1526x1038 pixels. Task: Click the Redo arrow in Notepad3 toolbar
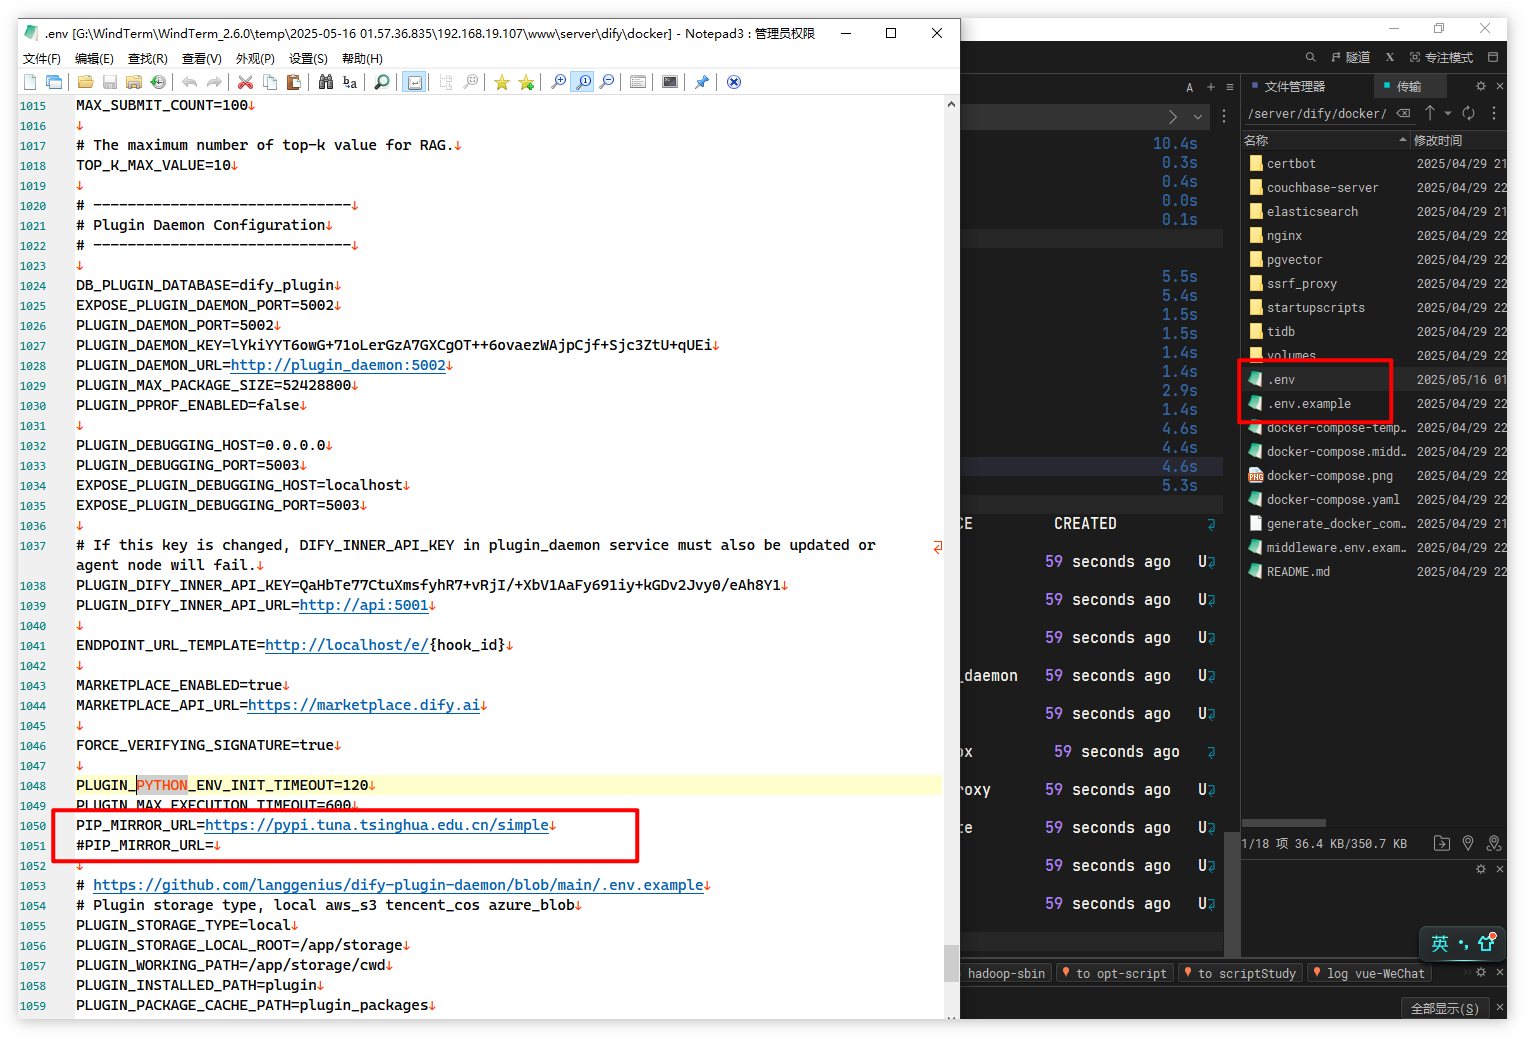(214, 82)
